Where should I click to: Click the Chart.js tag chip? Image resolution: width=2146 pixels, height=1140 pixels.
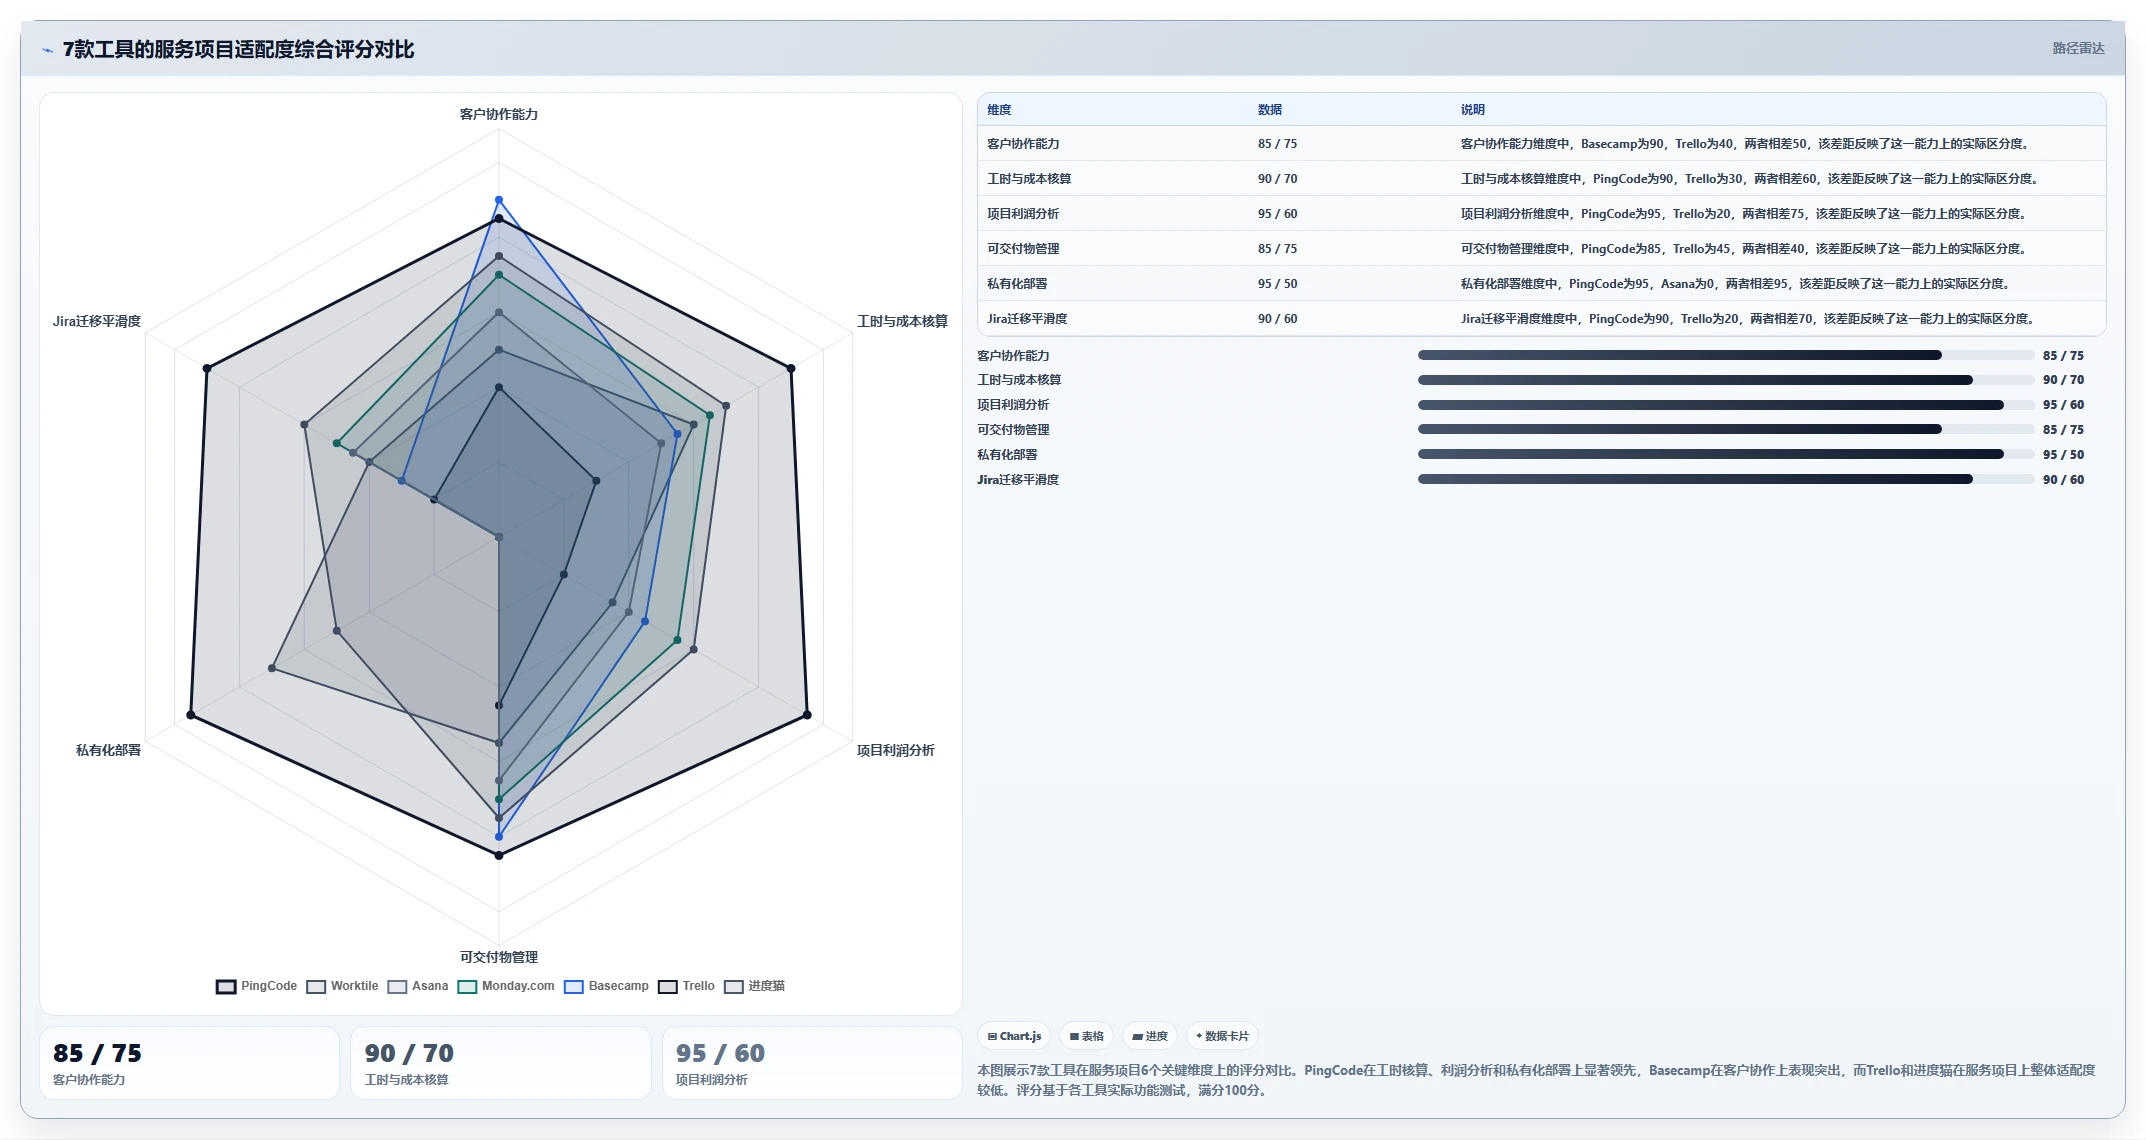(x=1014, y=1036)
